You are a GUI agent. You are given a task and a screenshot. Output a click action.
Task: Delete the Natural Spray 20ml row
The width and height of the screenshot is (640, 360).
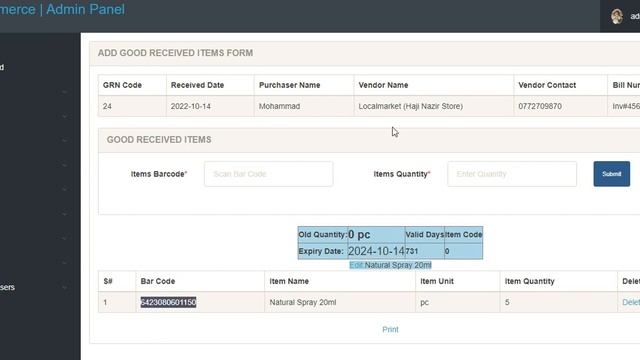(x=631, y=302)
